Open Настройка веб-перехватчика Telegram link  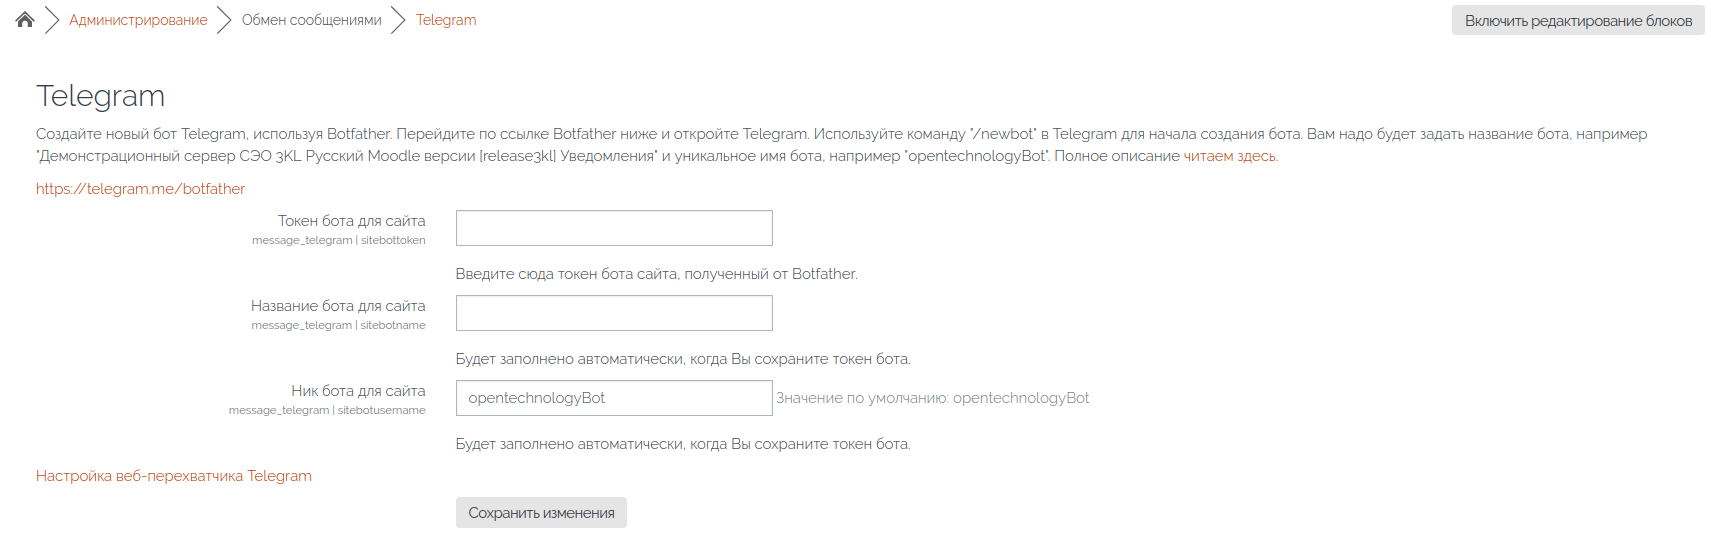pyautogui.click(x=174, y=476)
